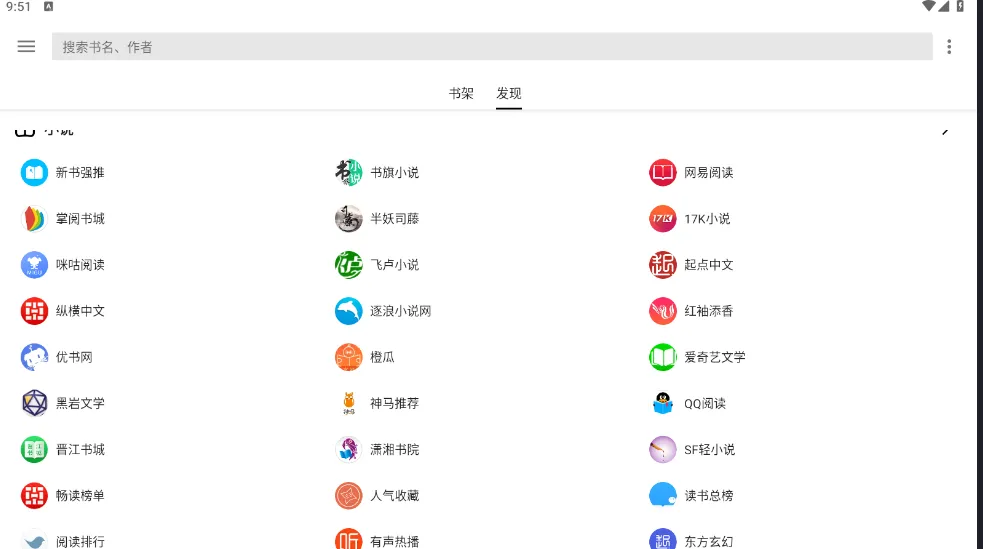Choose the 黑岩文学 label

(x=80, y=403)
